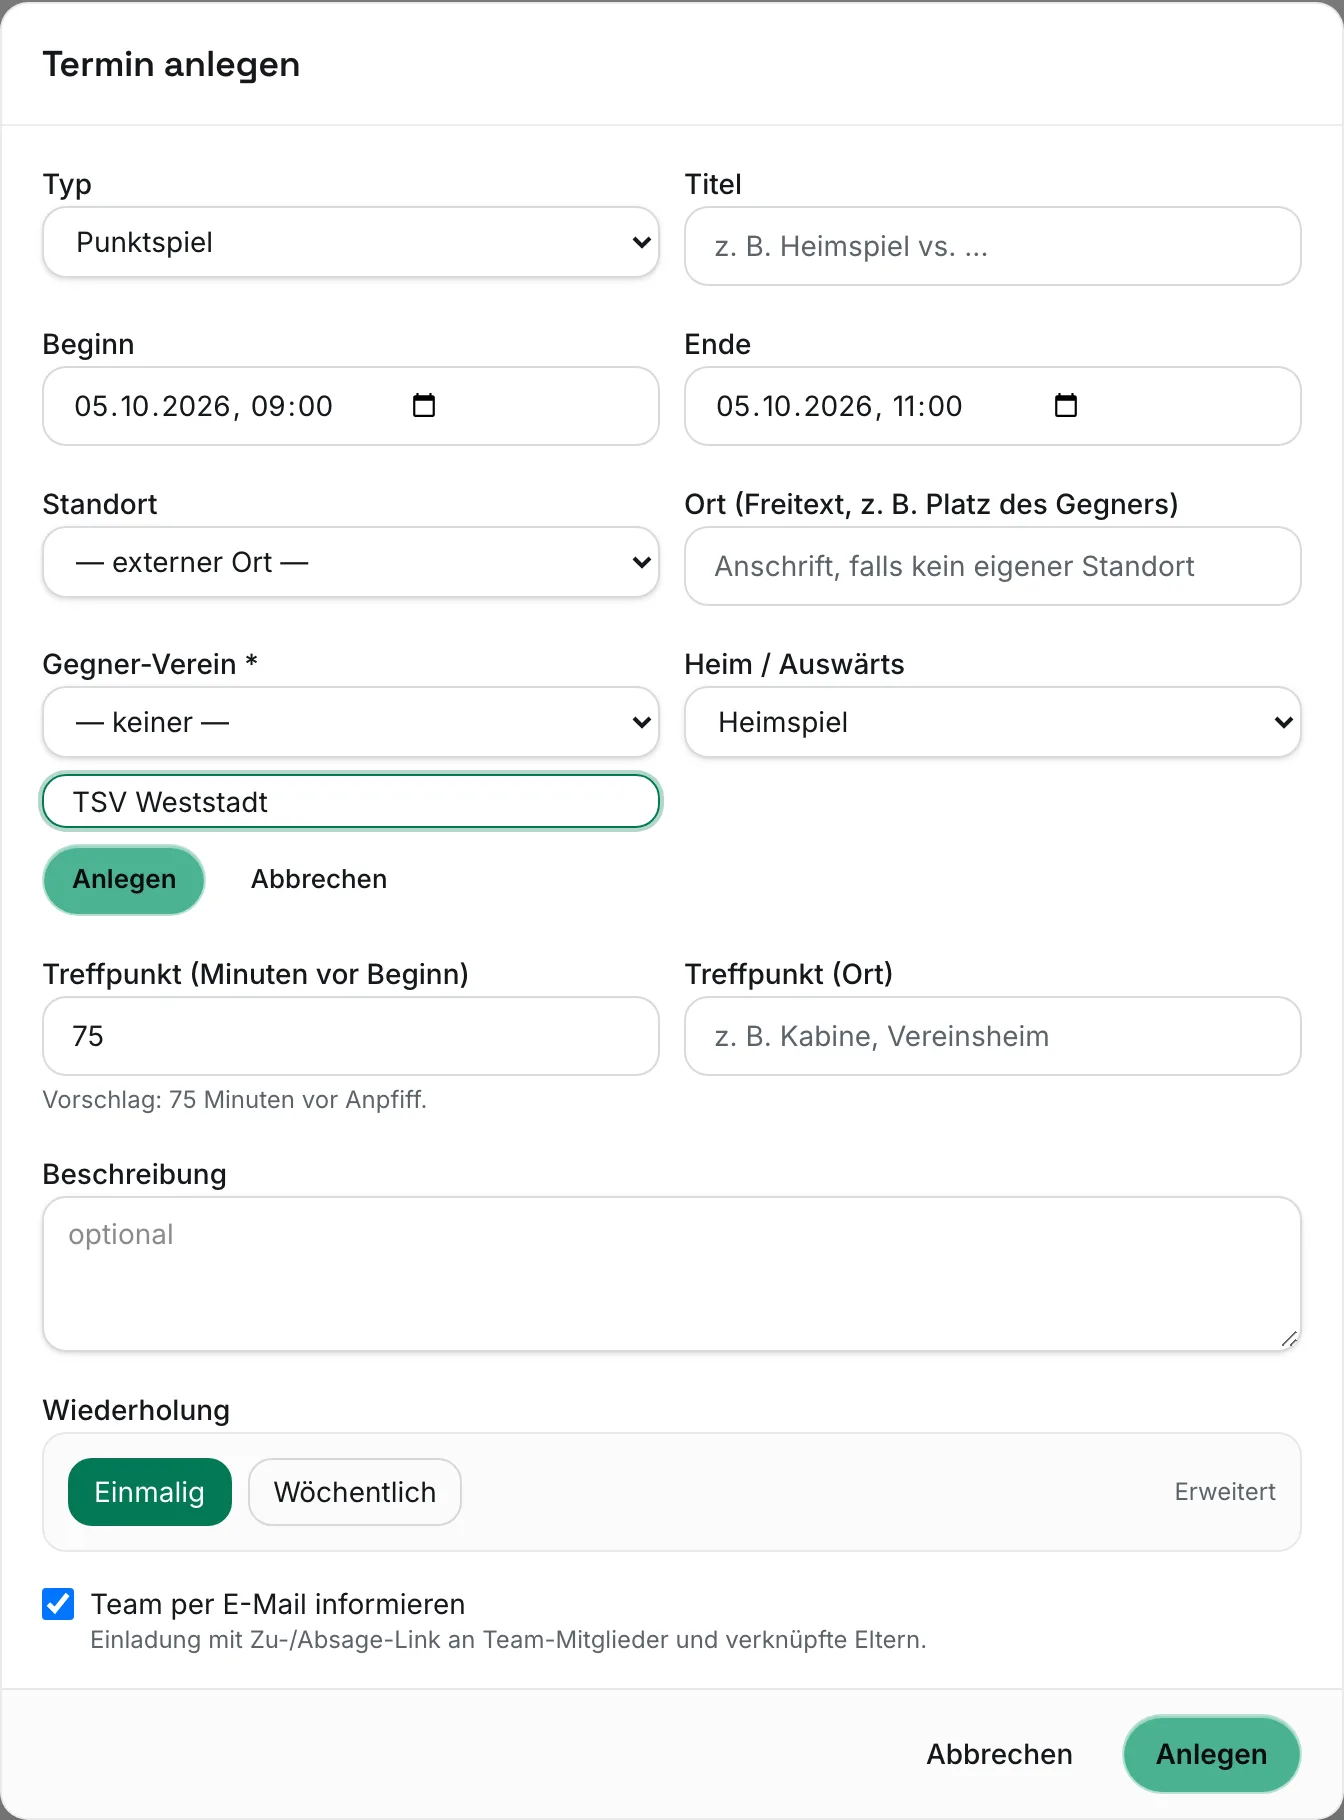Toggle Team per E-Mail informieren checkbox
This screenshot has height=1820, width=1344.
tap(58, 1603)
